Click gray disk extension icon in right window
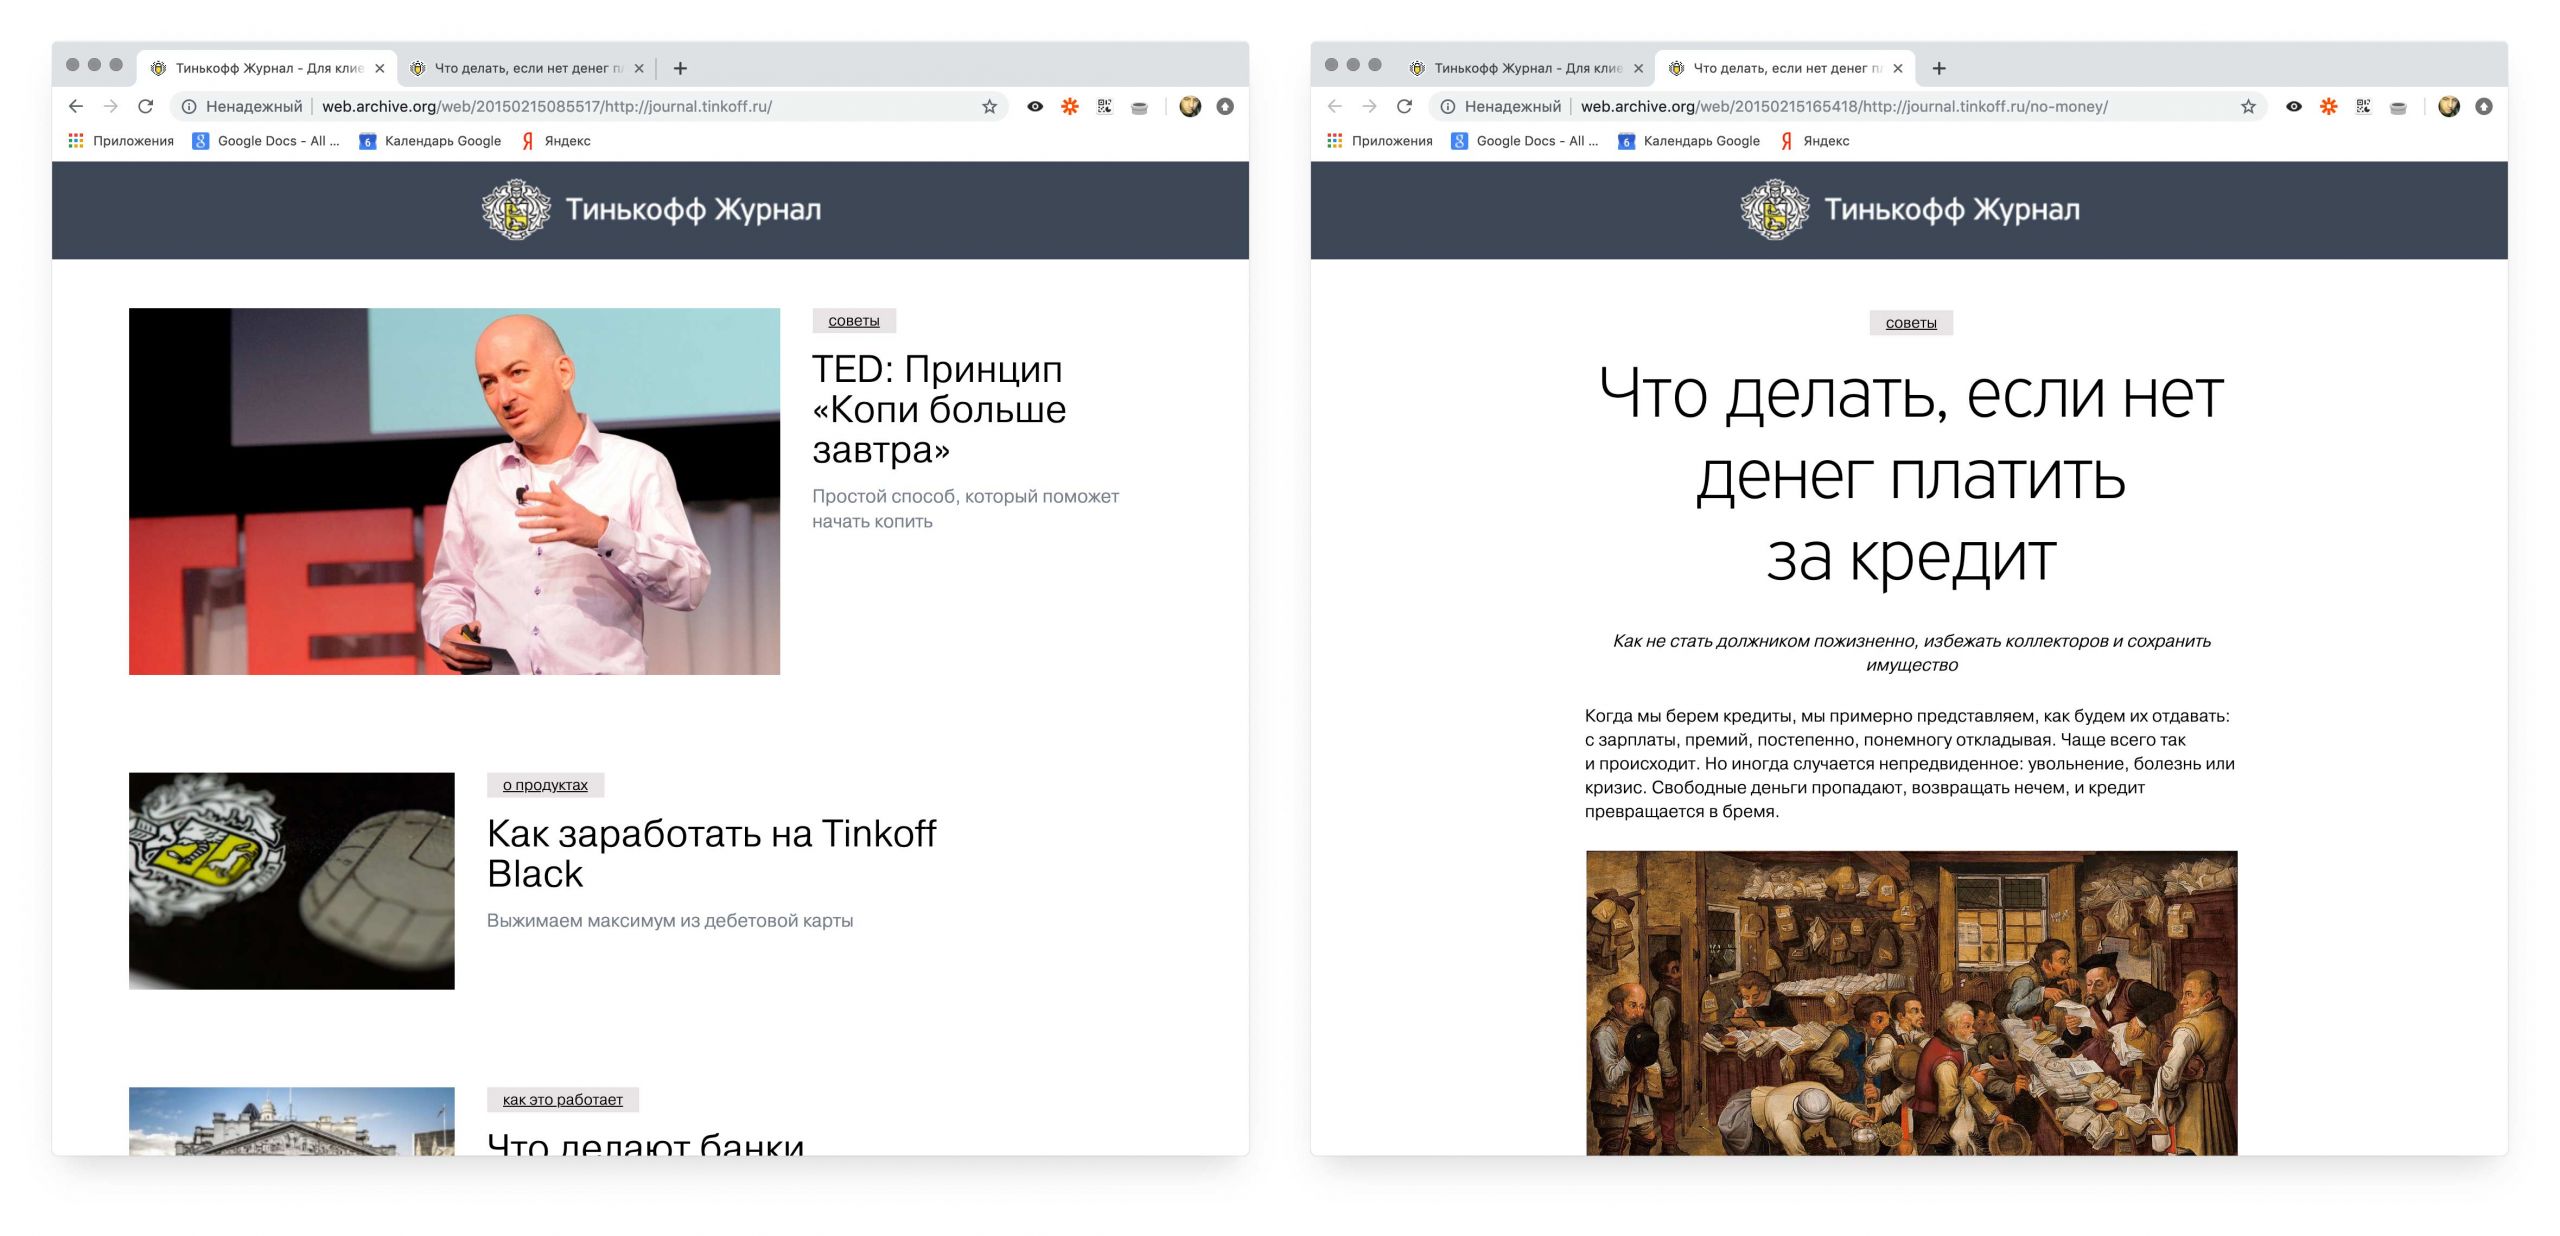 (x=2398, y=107)
